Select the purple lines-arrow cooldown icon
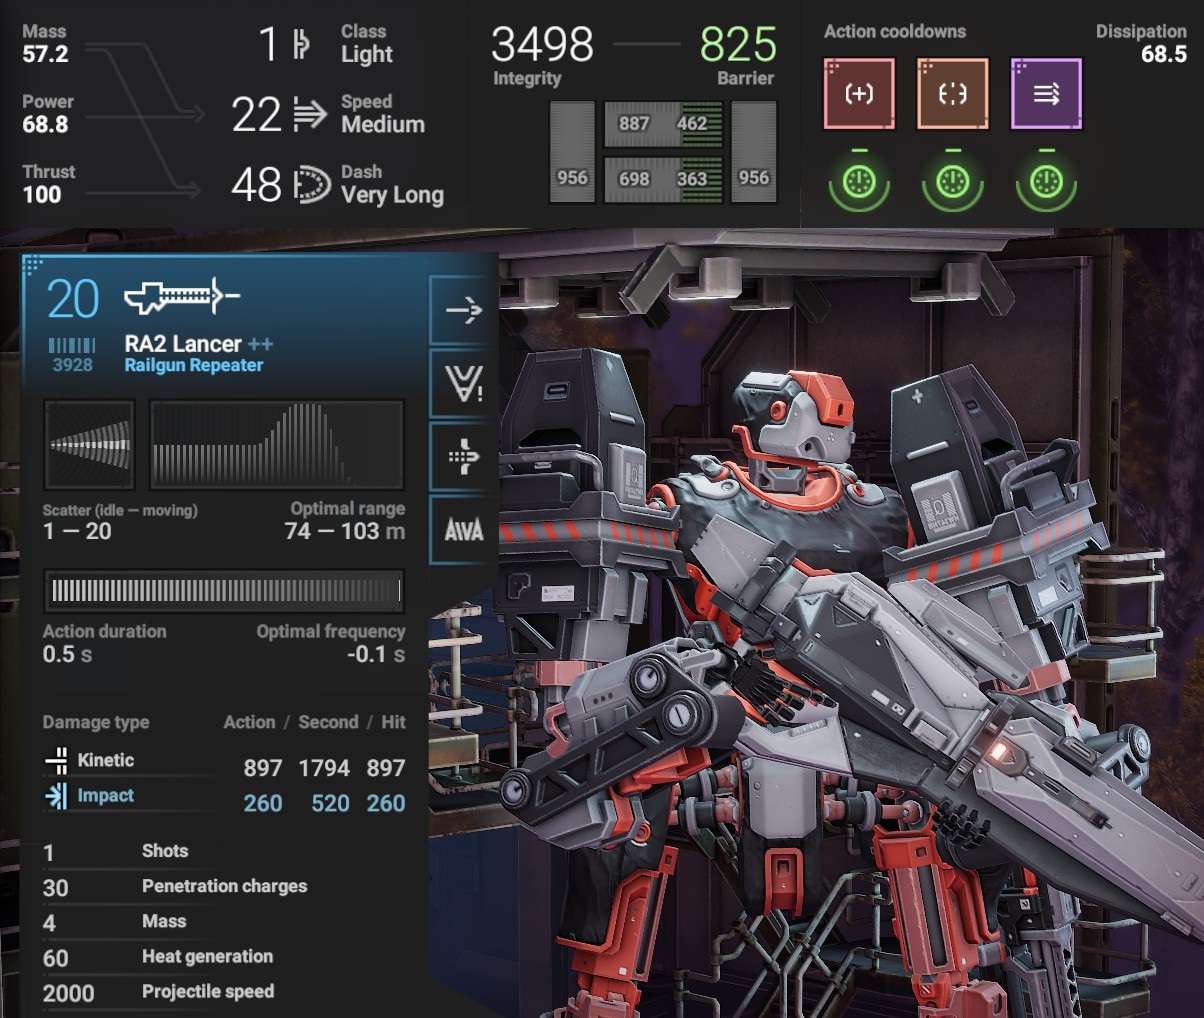Image resolution: width=1204 pixels, height=1018 pixels. (1046, 94)
